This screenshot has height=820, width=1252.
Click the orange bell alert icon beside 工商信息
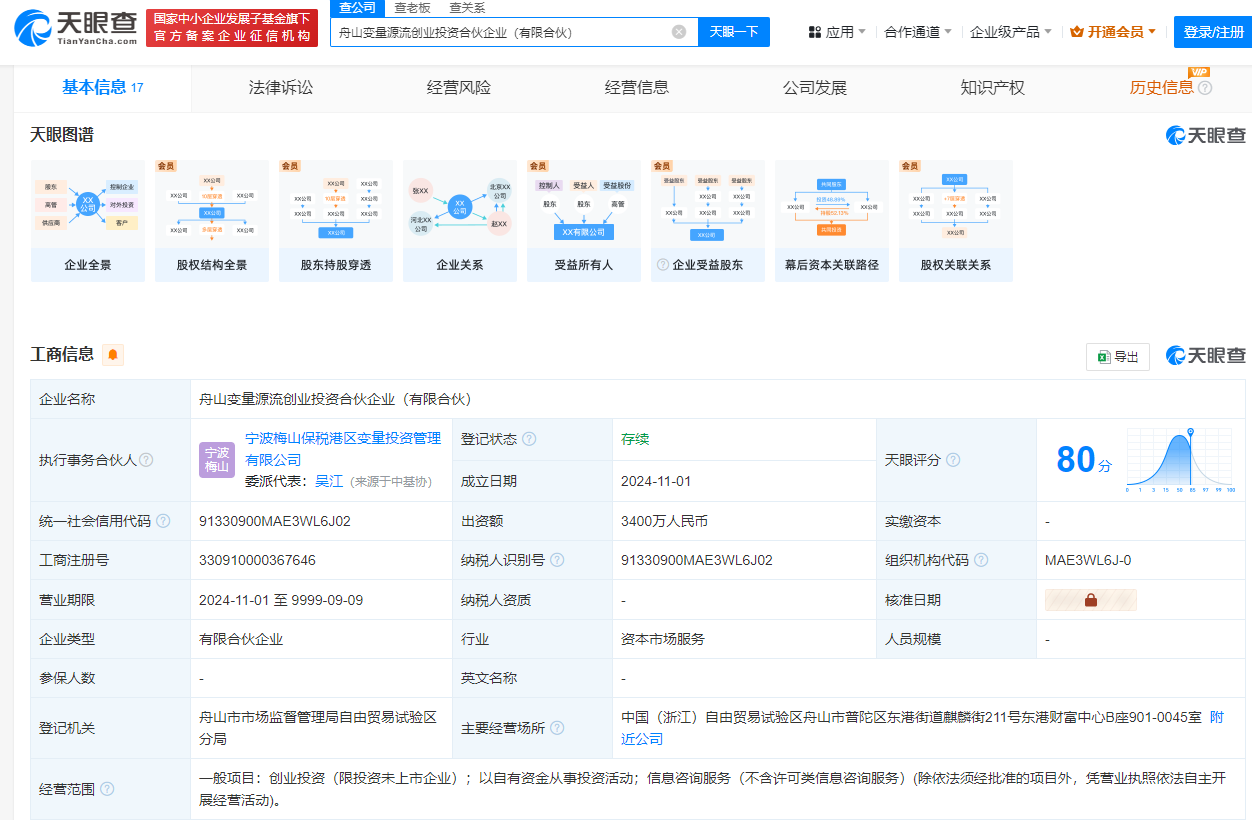coord(113,355)
